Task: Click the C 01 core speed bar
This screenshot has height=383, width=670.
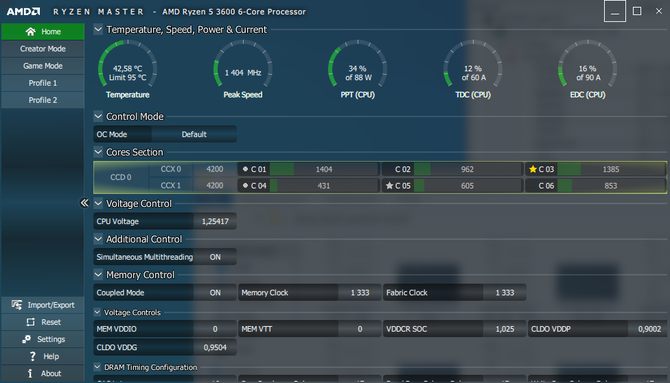Action: pyautogui.click(x=324, y=169)
